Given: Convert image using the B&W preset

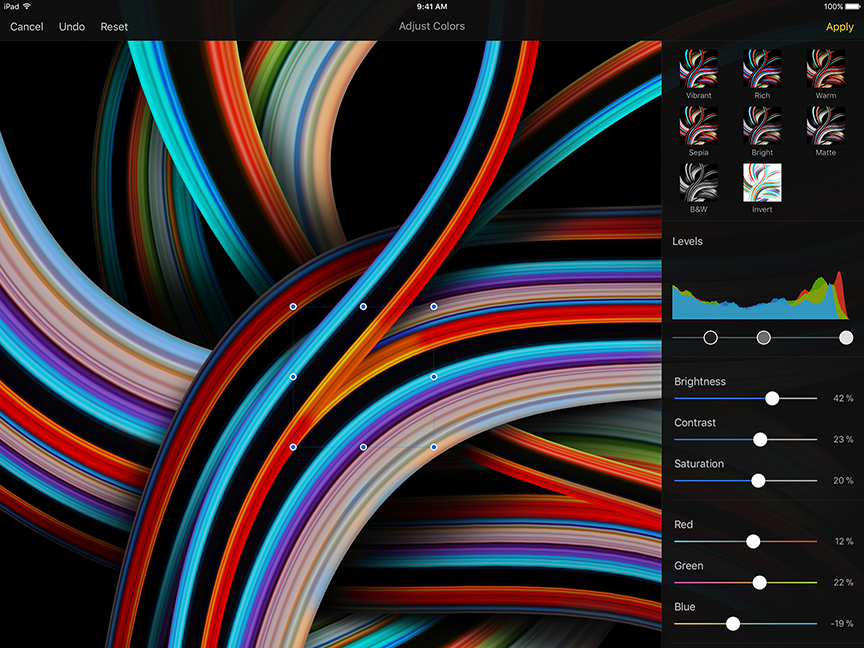Looking at the screenshot, I should (x=698, y=183).
